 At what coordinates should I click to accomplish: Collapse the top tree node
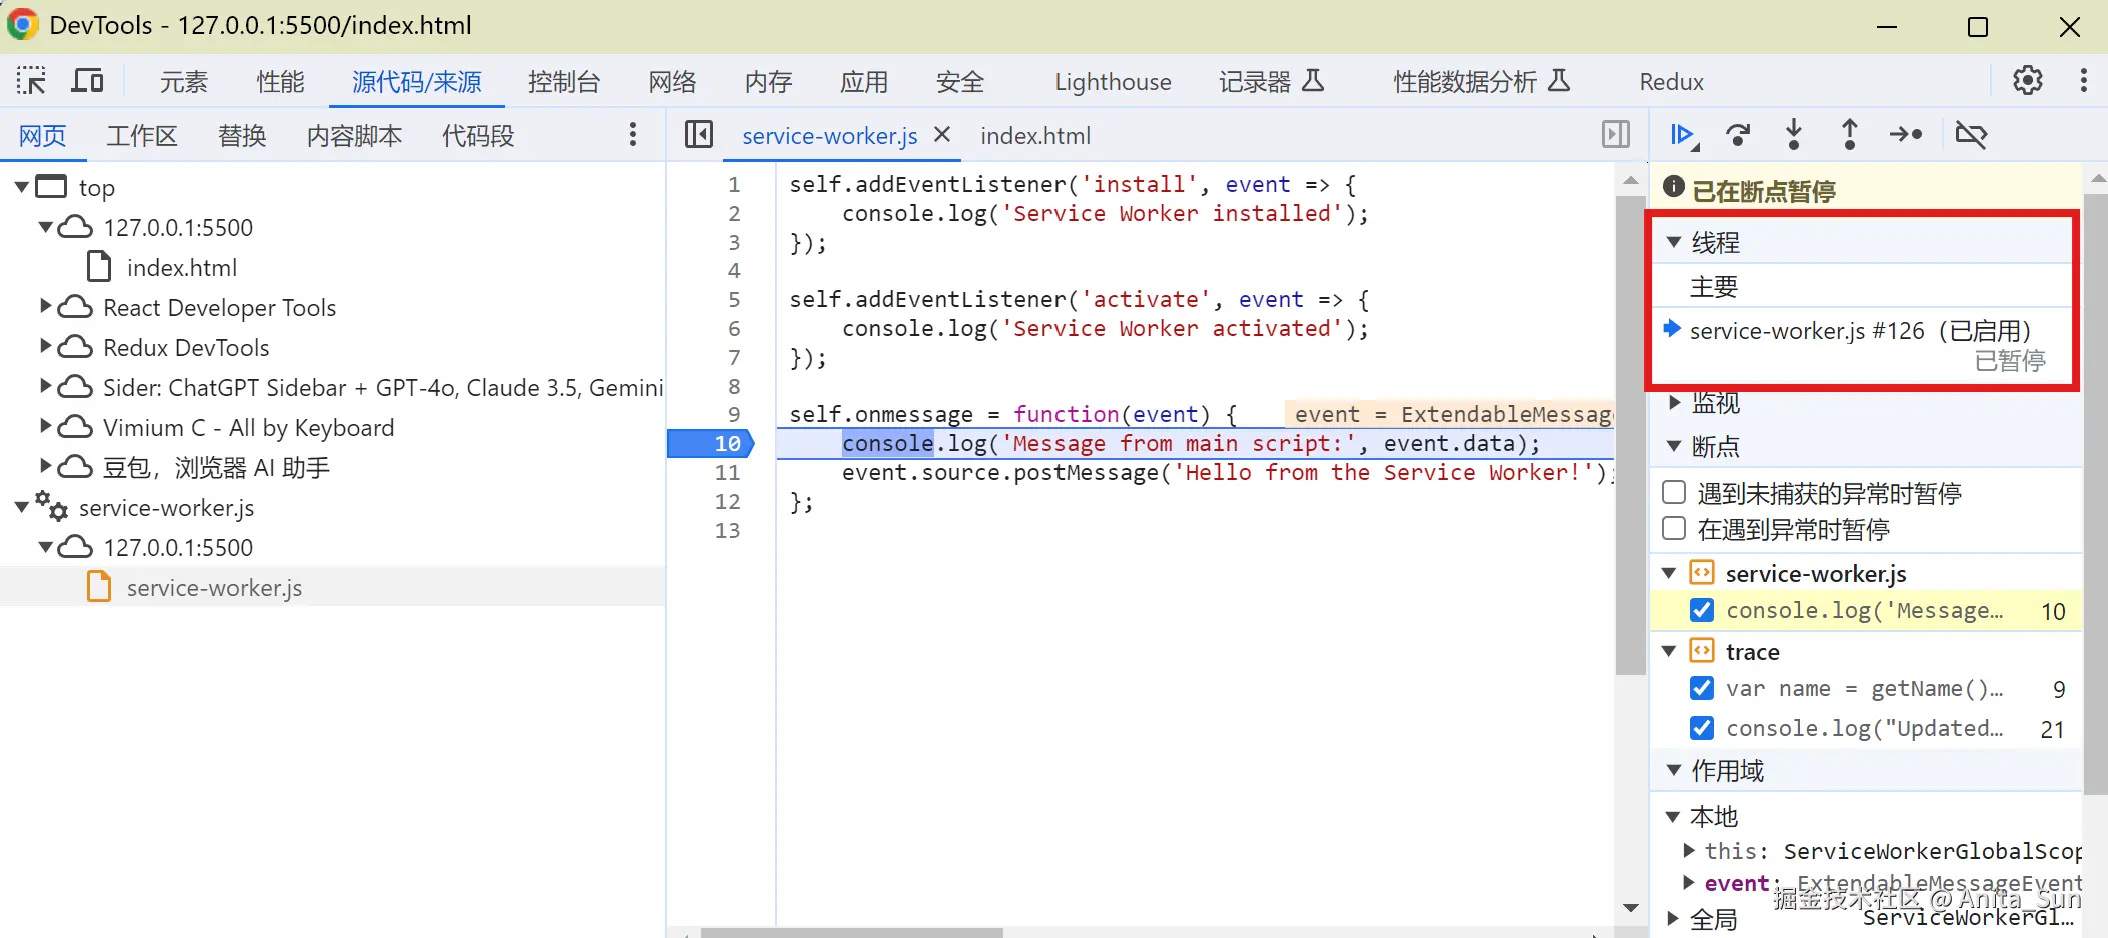[x=21, y=187]
